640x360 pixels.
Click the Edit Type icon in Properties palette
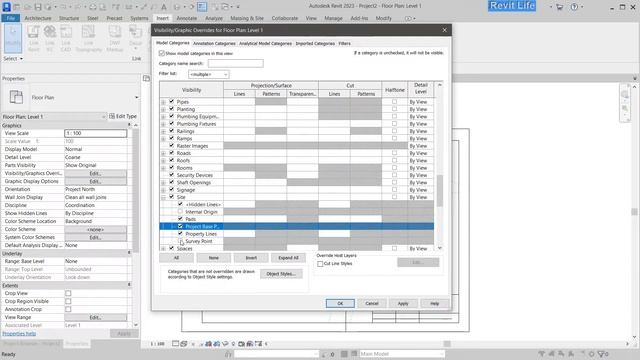123,116
